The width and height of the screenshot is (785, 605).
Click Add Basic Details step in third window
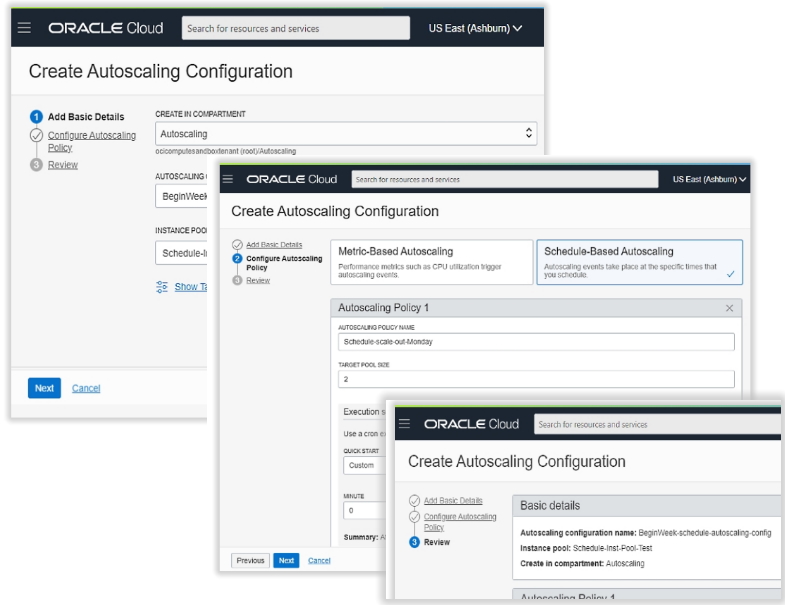pos(453,500)
